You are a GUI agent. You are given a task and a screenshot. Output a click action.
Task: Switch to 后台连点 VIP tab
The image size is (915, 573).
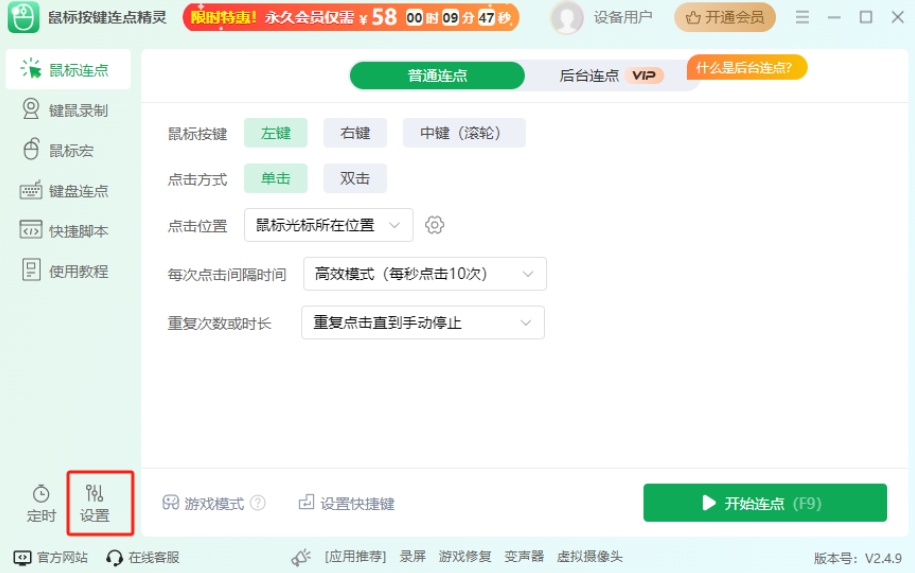(611, 75)
